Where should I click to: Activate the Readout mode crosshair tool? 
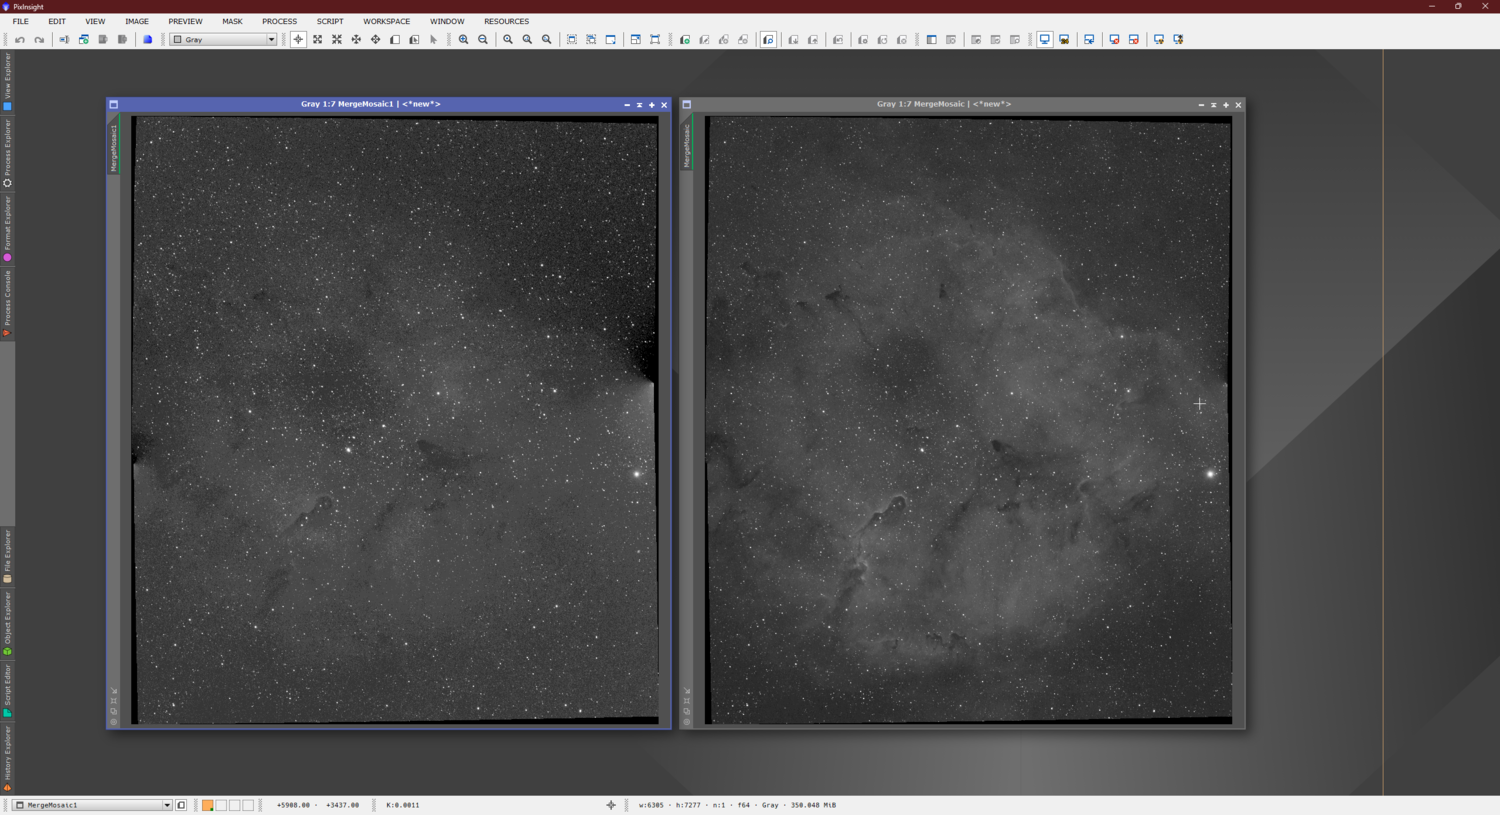pyautogui.click(x=298, y=40)
